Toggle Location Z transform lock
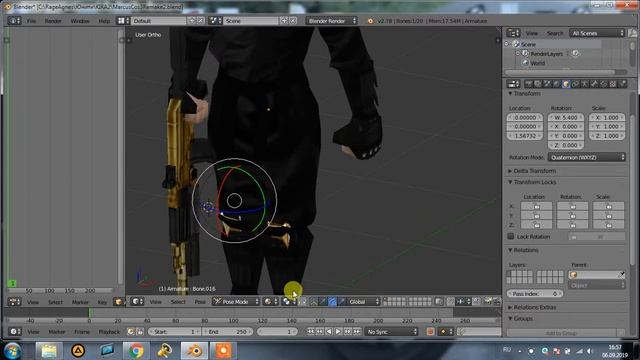Screen dimensions: 640x360 pyautogui.click(x=536, y=225)
